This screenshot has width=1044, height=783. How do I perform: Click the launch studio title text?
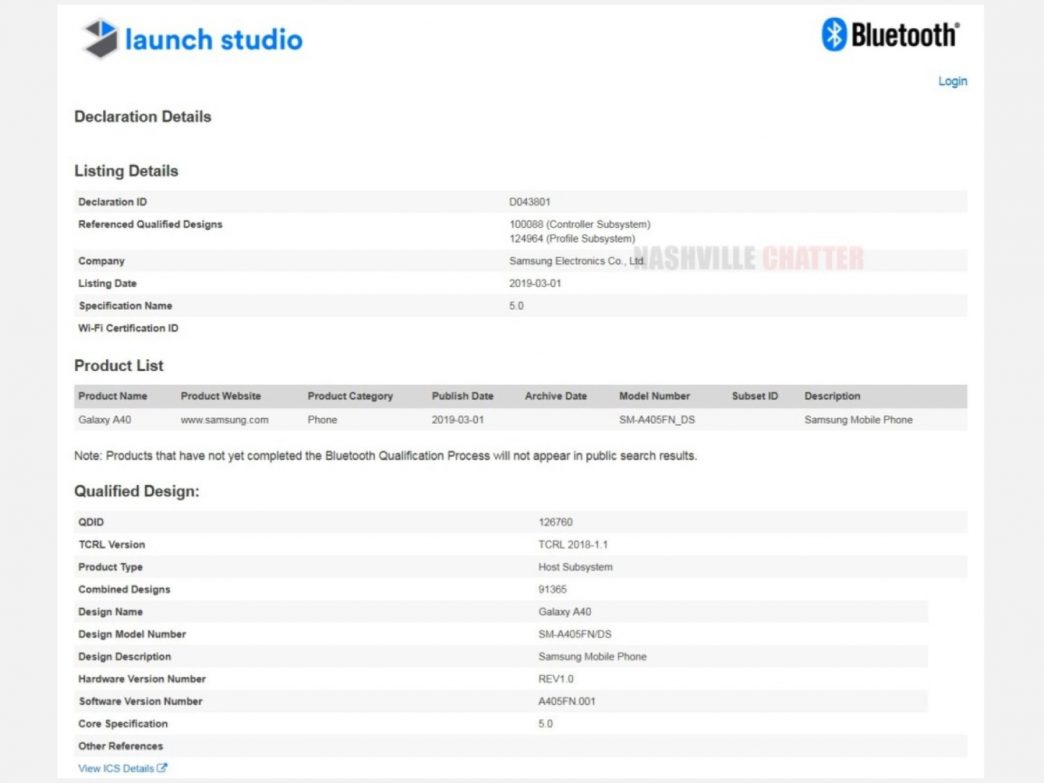(213, 39)
